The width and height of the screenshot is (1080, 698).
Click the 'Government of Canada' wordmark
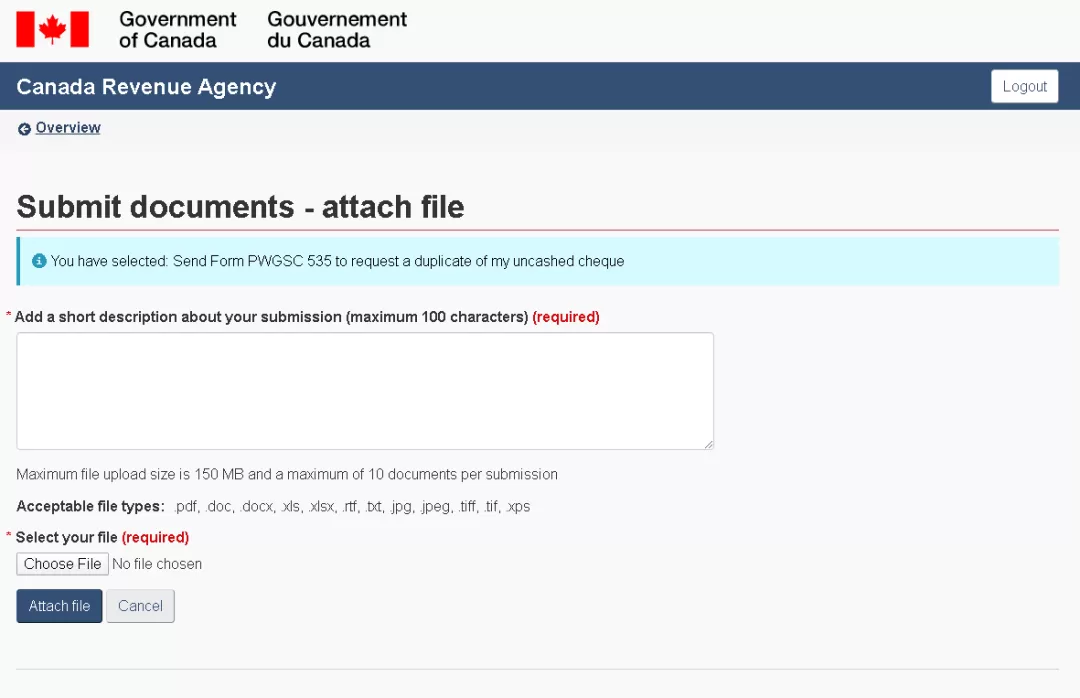[x=178, y=30]
